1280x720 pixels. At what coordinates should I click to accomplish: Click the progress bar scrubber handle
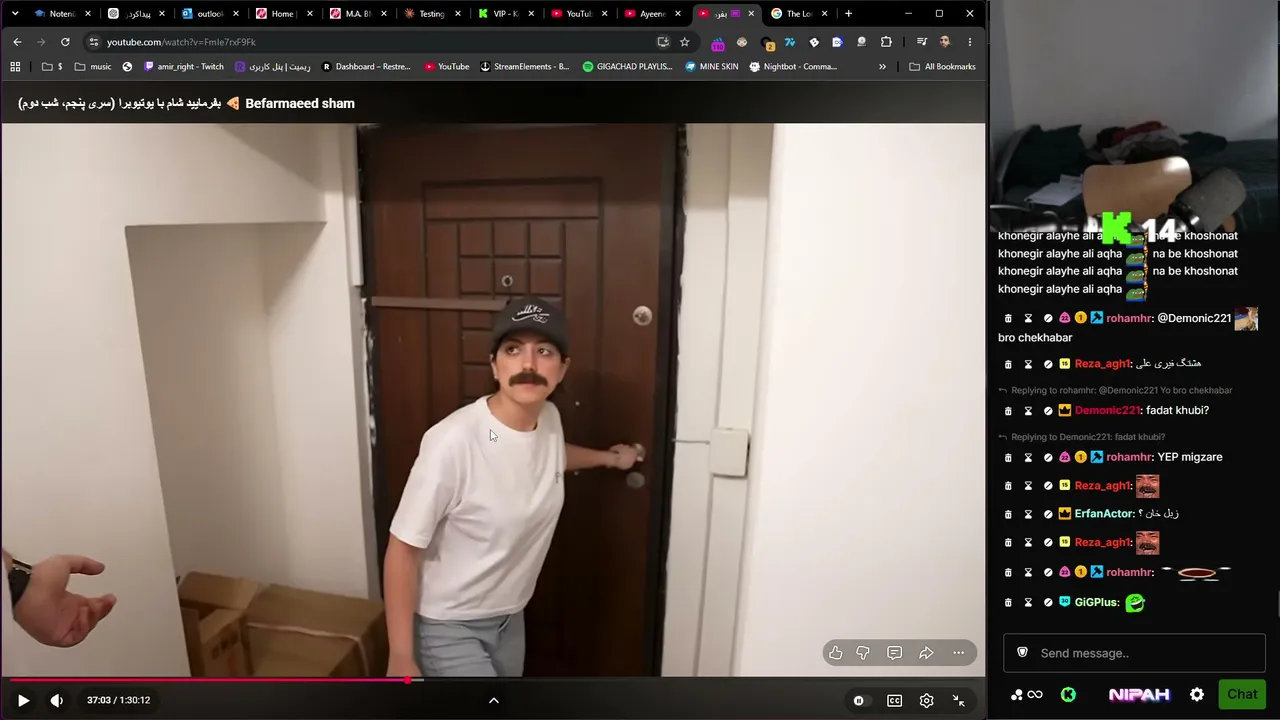point(407,680)
